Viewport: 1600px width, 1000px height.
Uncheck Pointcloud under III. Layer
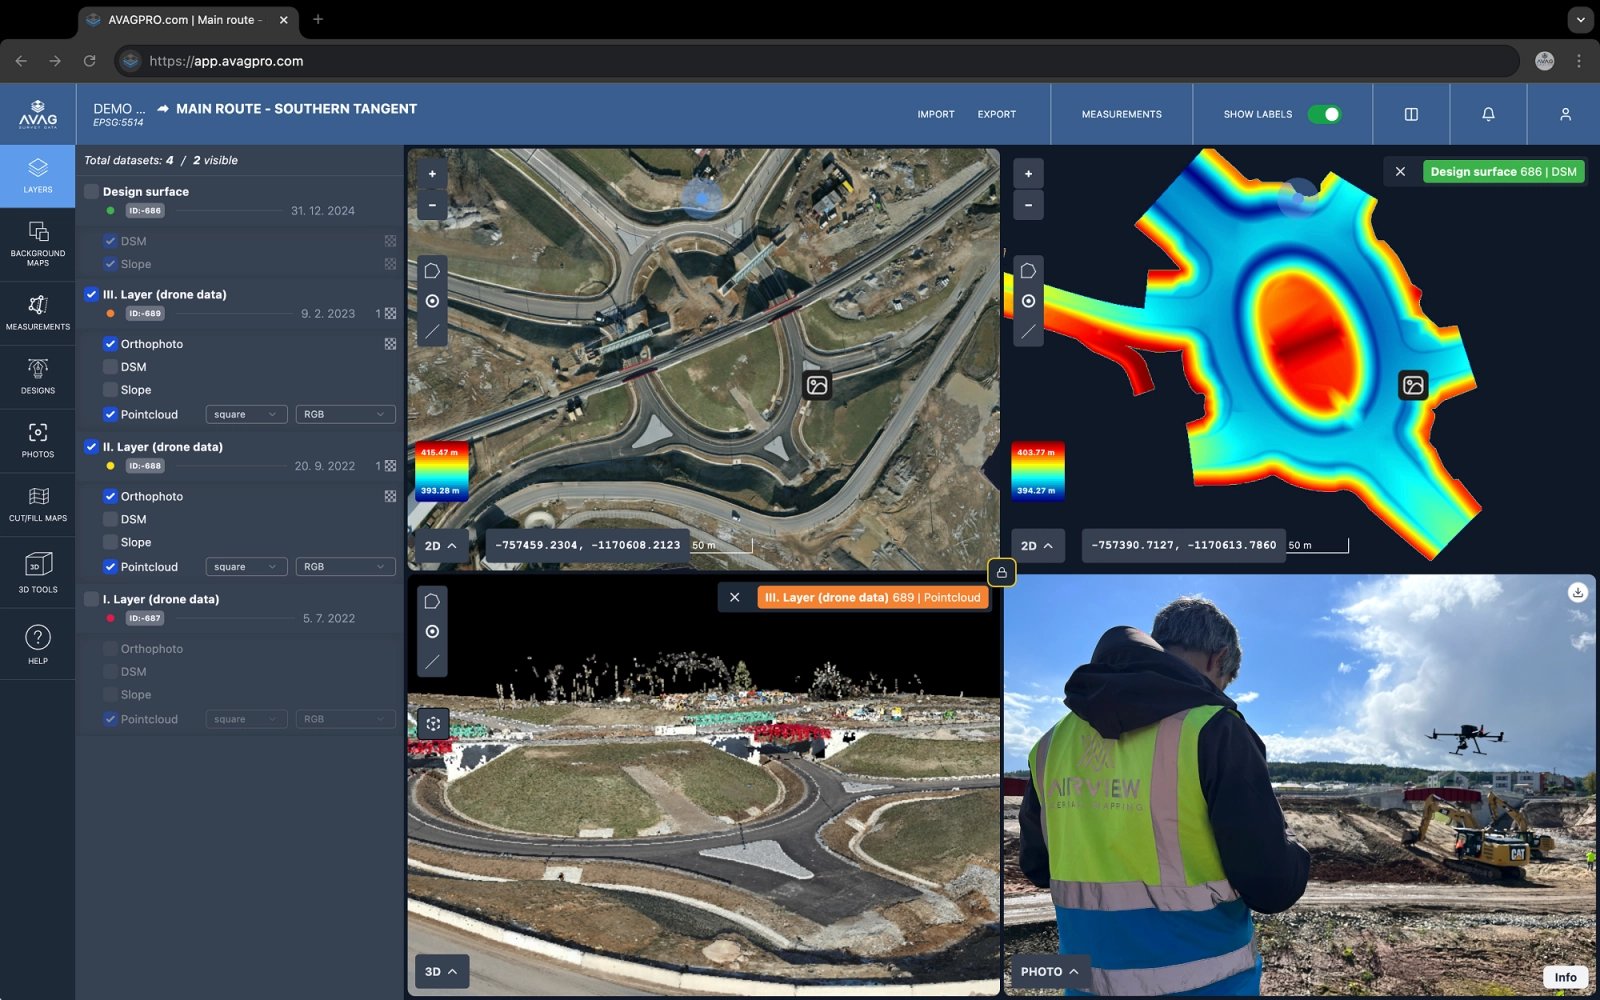pyautogui.click(x=110, y=414)
